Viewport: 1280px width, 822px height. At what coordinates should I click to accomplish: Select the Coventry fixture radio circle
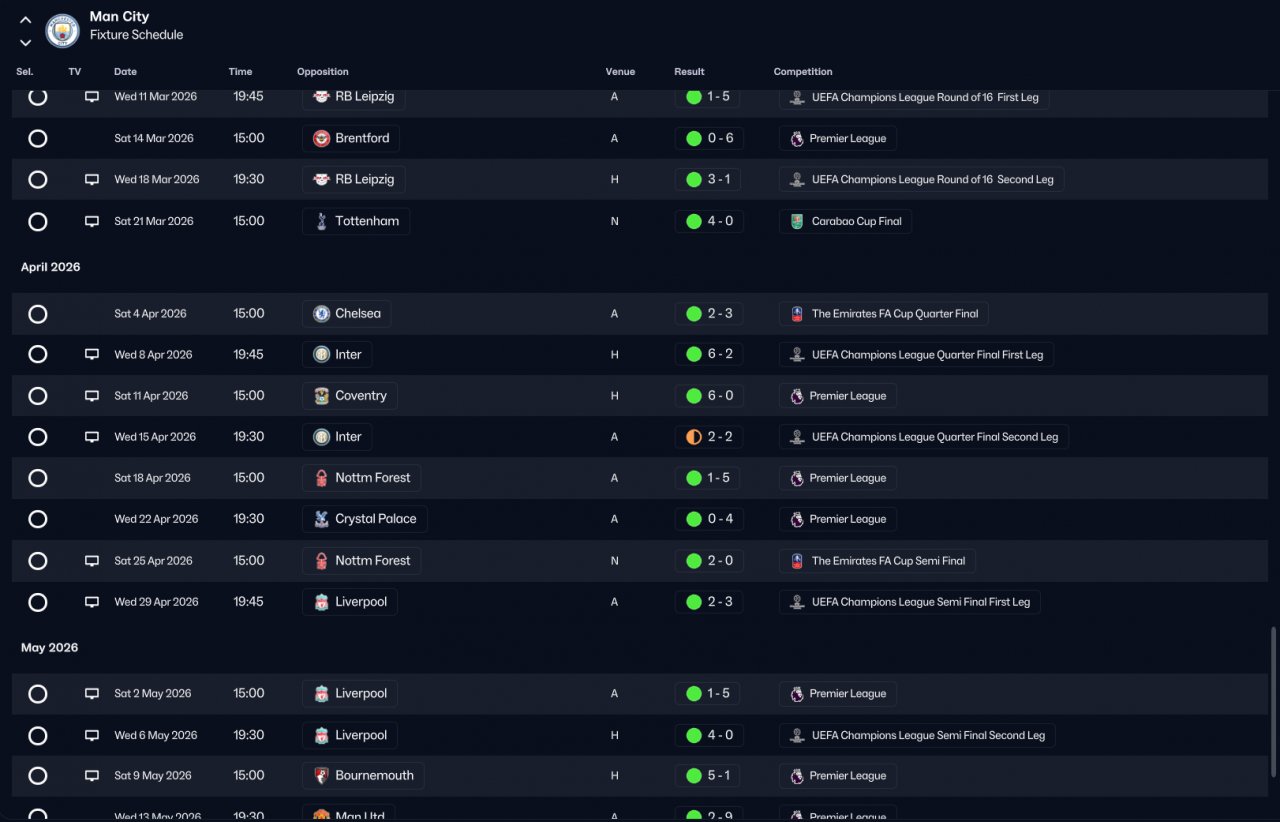[x=38, y=396]
